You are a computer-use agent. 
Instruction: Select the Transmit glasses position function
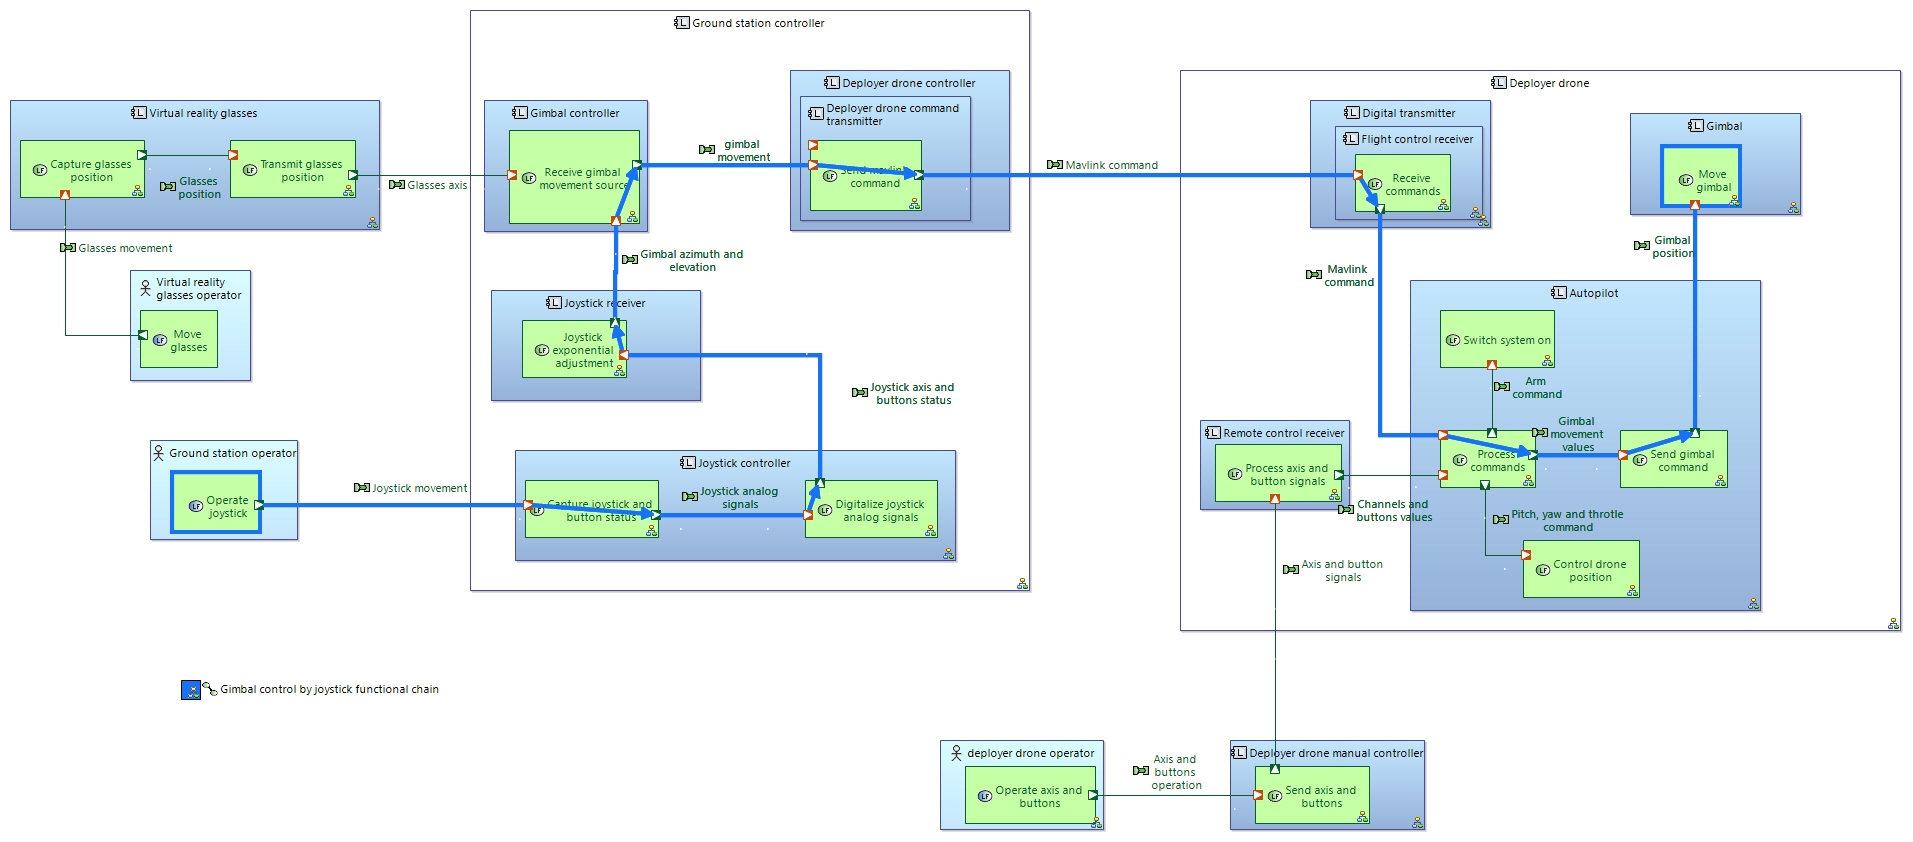point(293,169)
